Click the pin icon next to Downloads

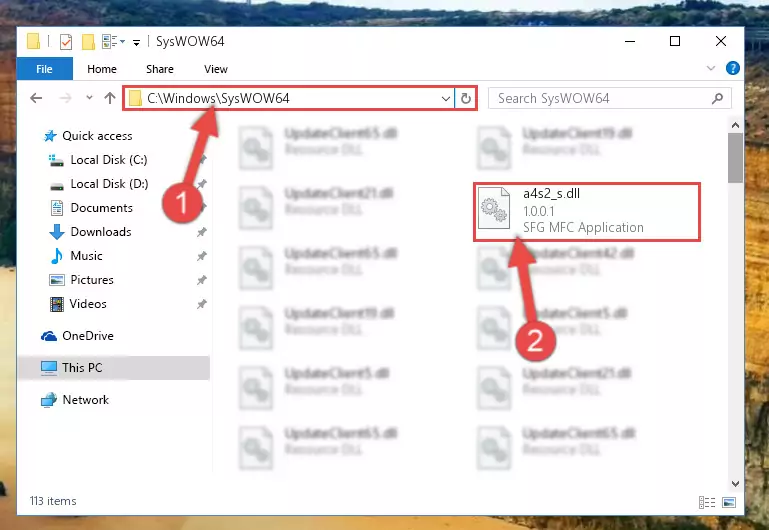click(x=202, y=232)
